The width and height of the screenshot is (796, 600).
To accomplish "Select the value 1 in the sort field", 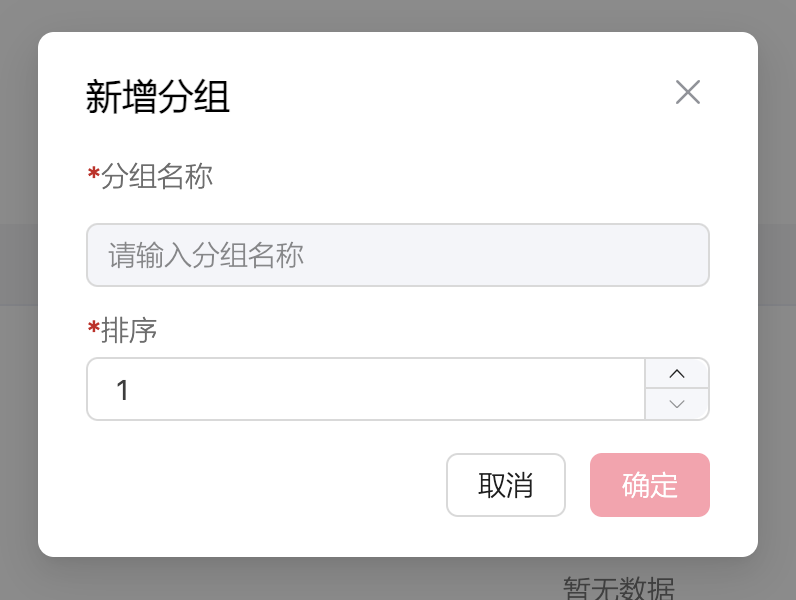I will (x=123, y=390).
